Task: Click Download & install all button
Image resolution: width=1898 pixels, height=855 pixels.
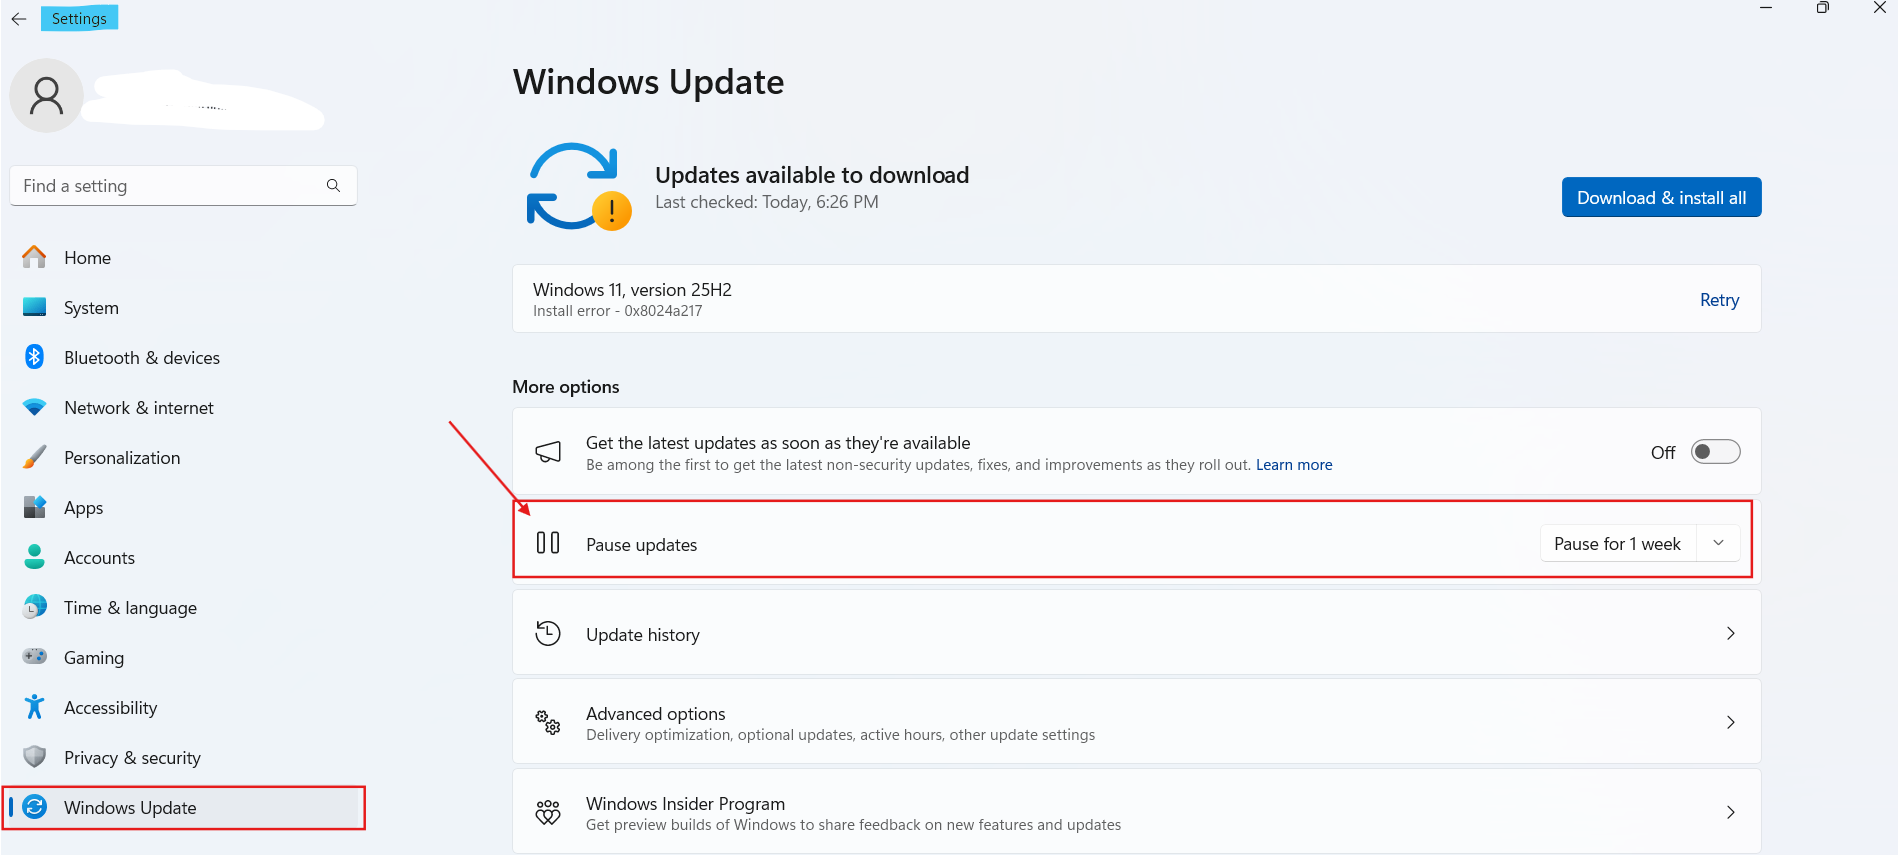Action: coord(1661,197)
